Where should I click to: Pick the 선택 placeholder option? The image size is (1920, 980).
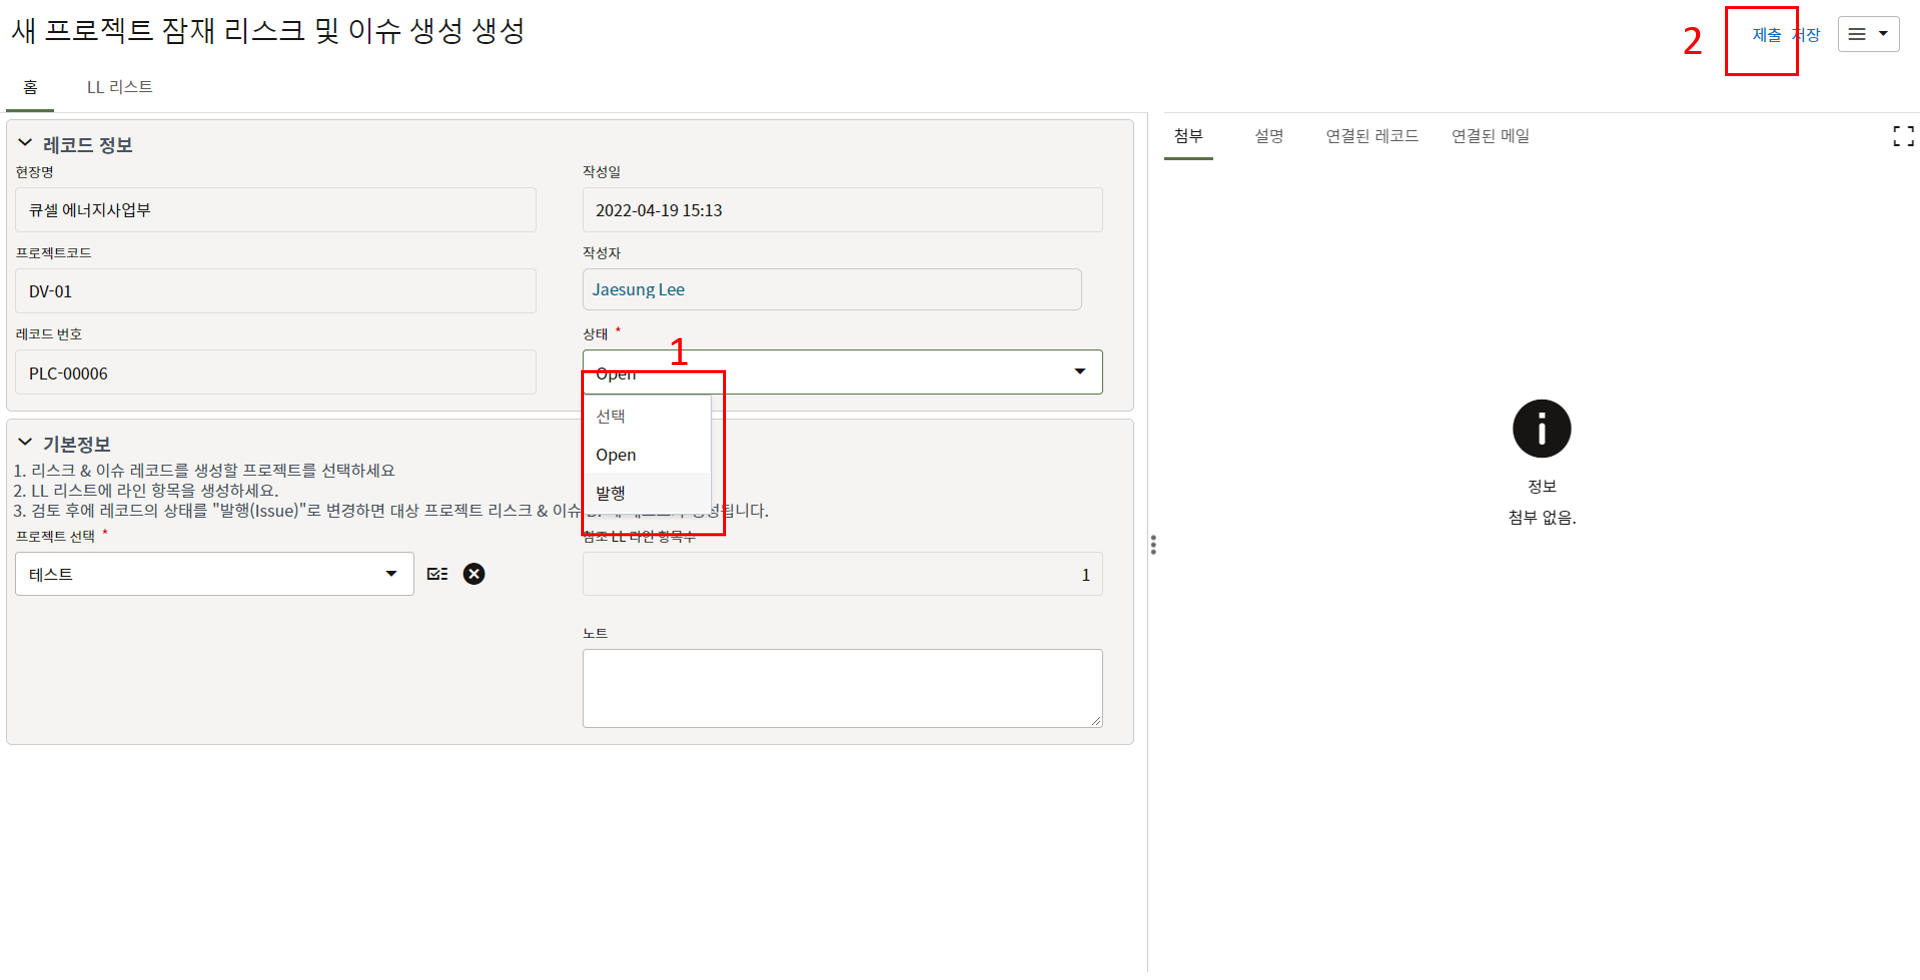(x=611, y=416)
